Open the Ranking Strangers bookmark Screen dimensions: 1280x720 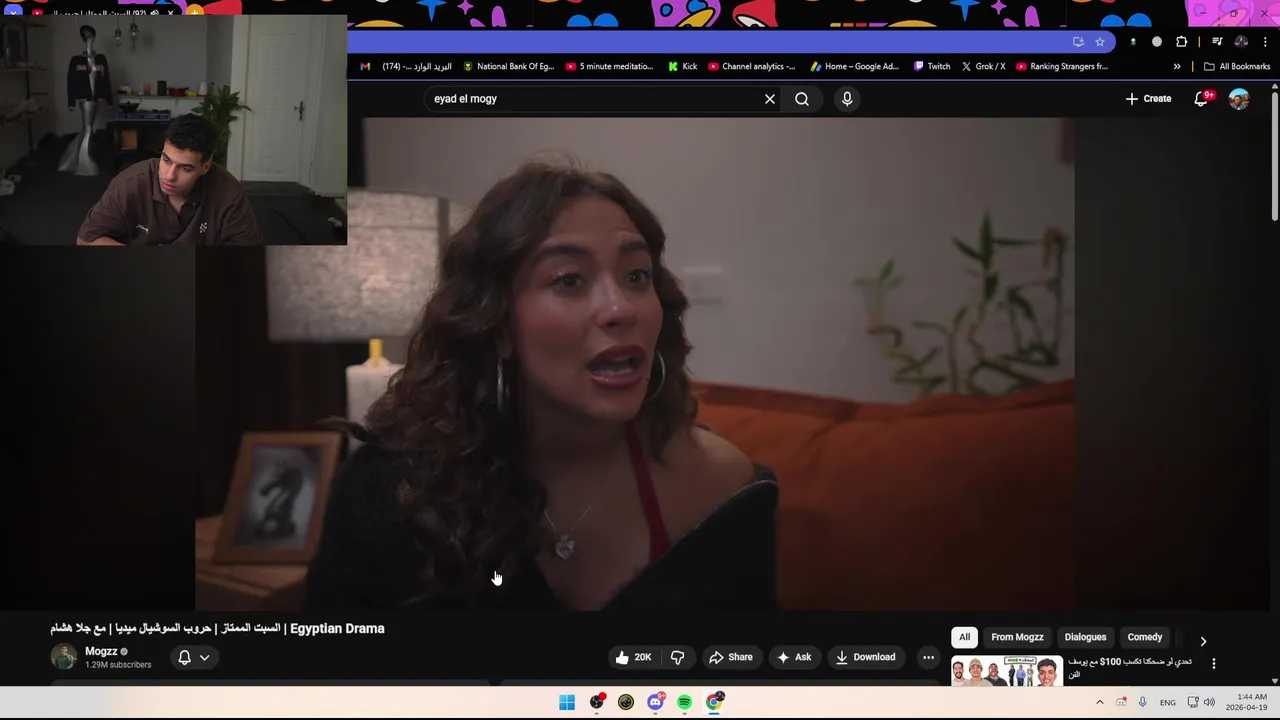pos(1062,67)
